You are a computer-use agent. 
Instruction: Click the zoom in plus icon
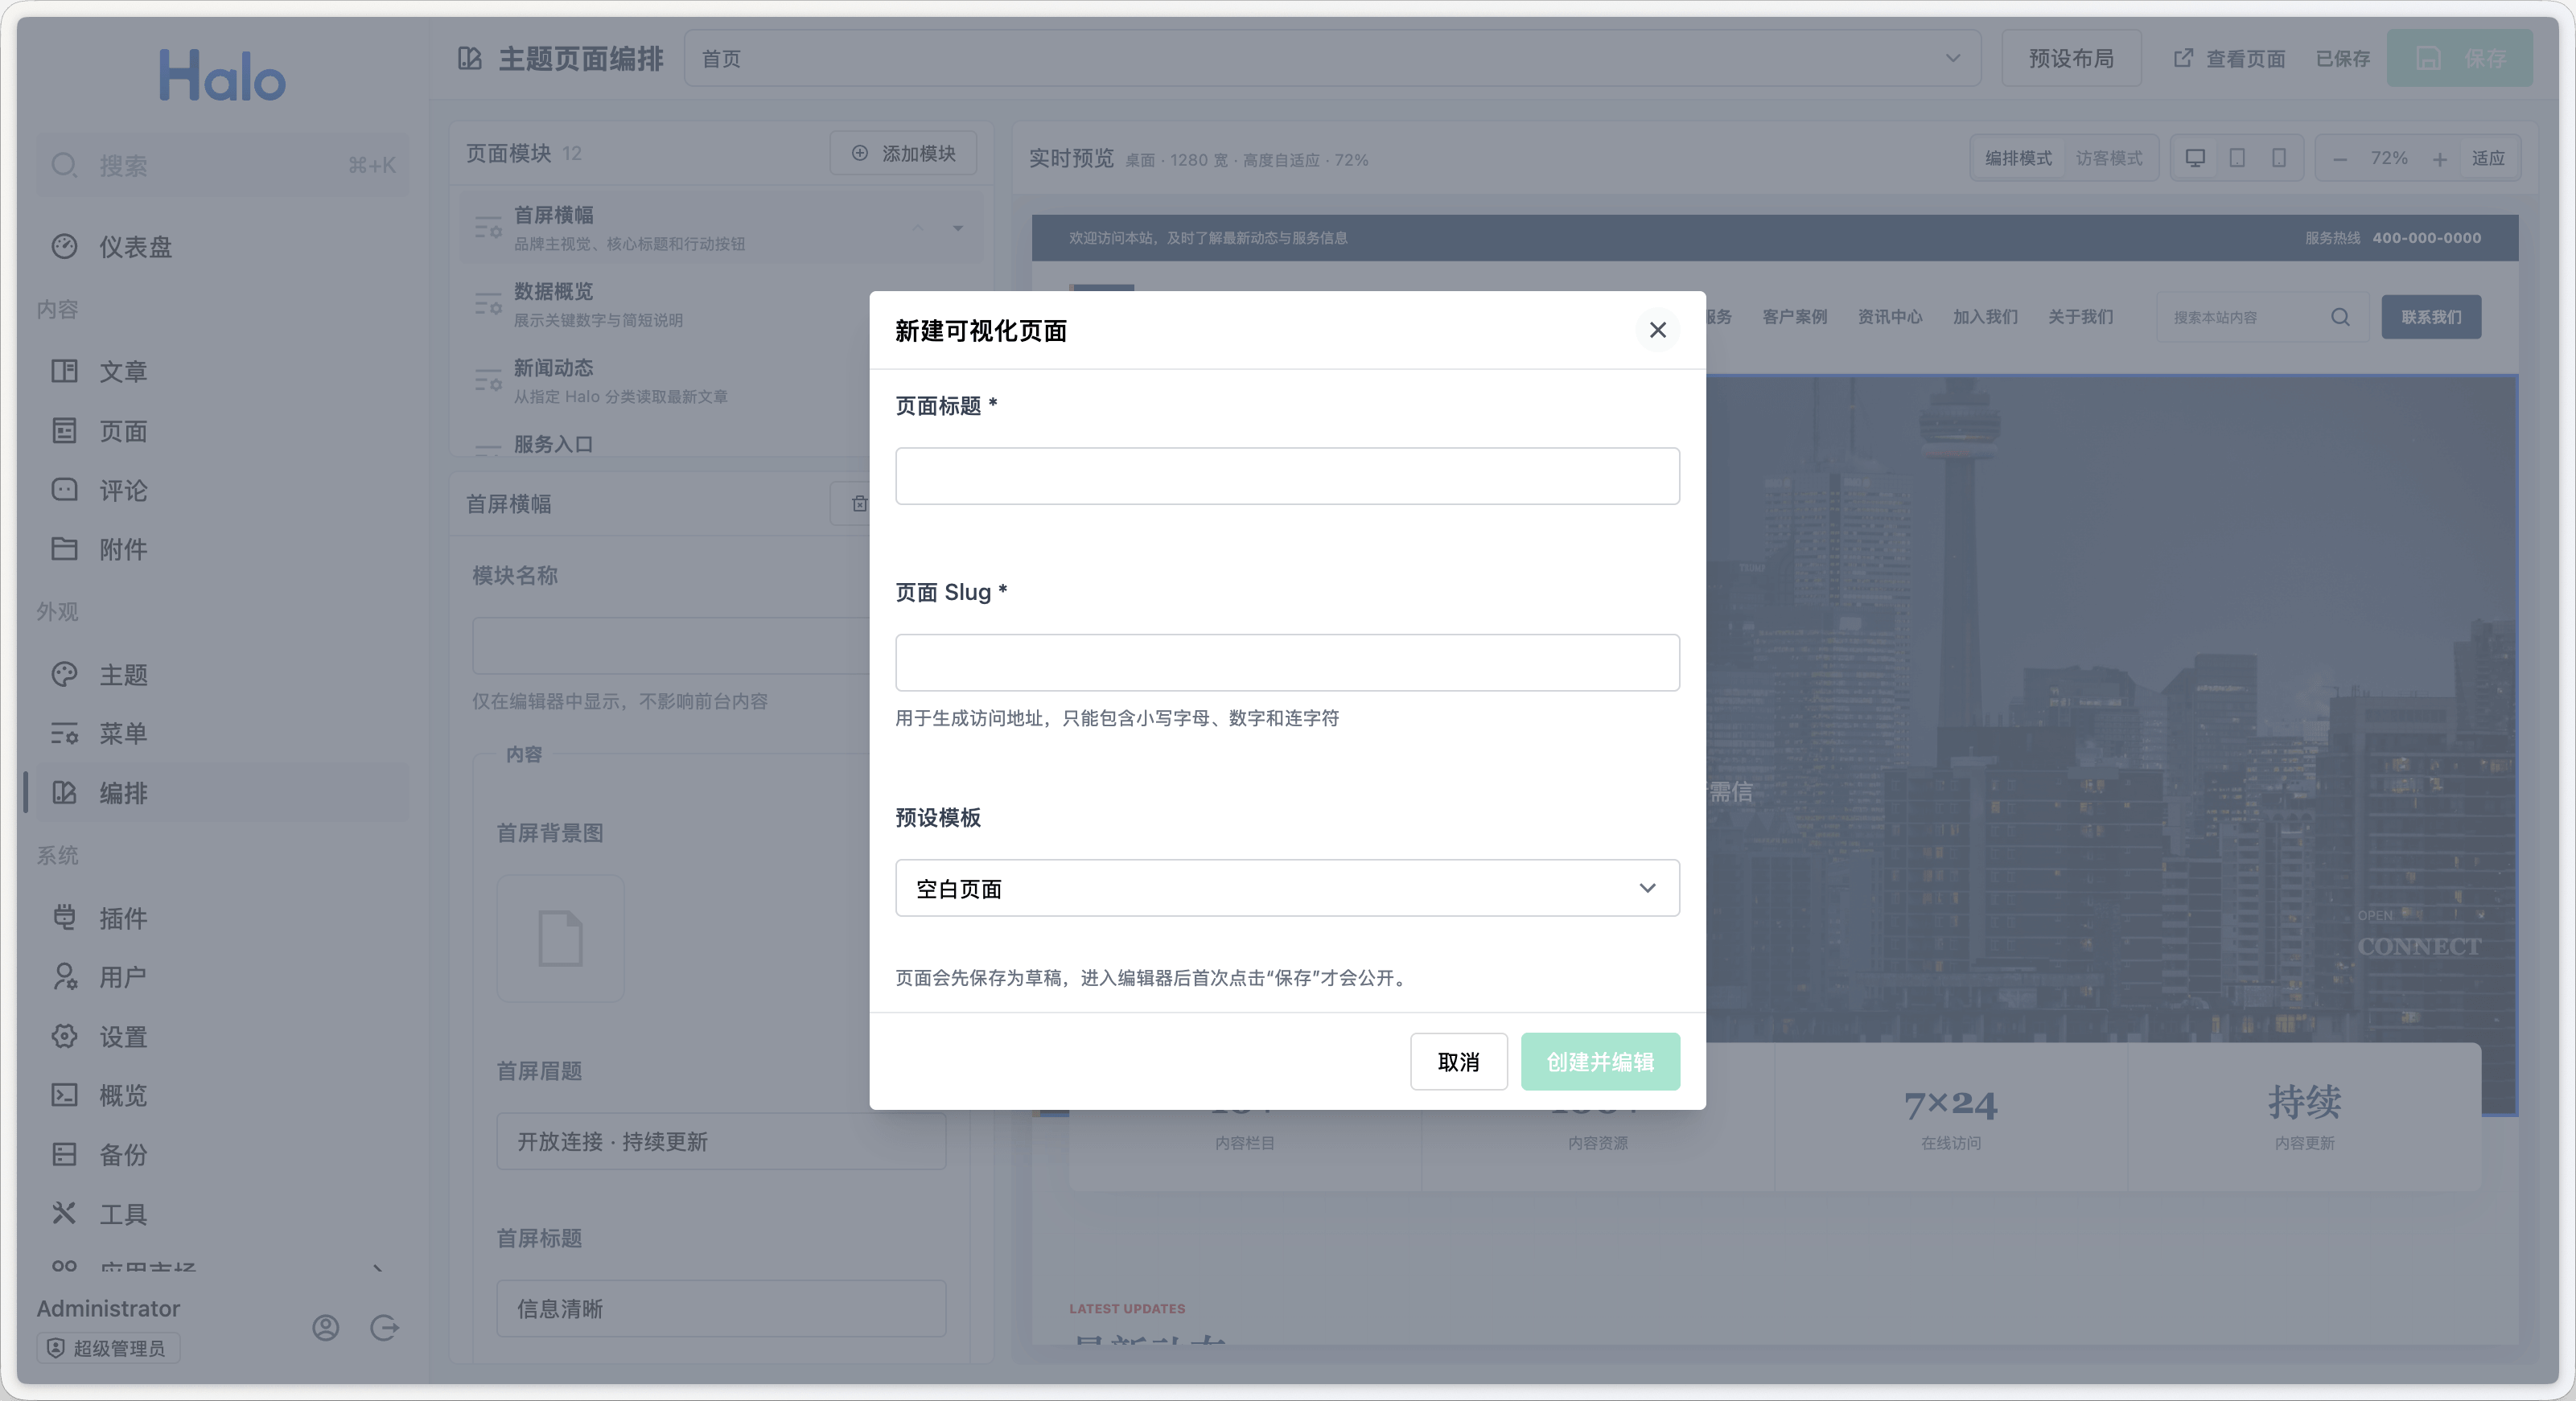point(2439,159)
